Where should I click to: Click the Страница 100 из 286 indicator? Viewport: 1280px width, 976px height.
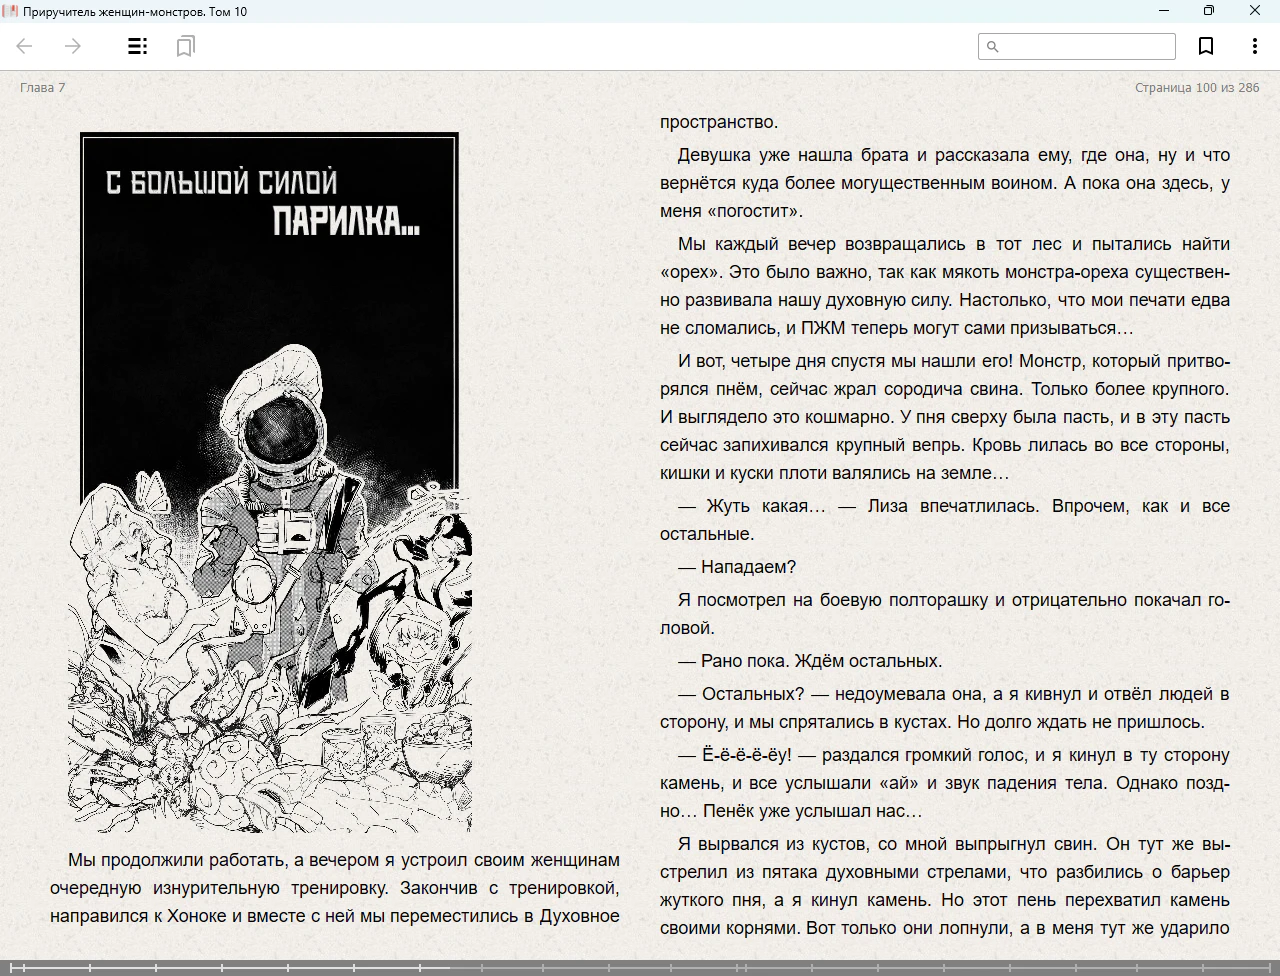click(1197, 87)
